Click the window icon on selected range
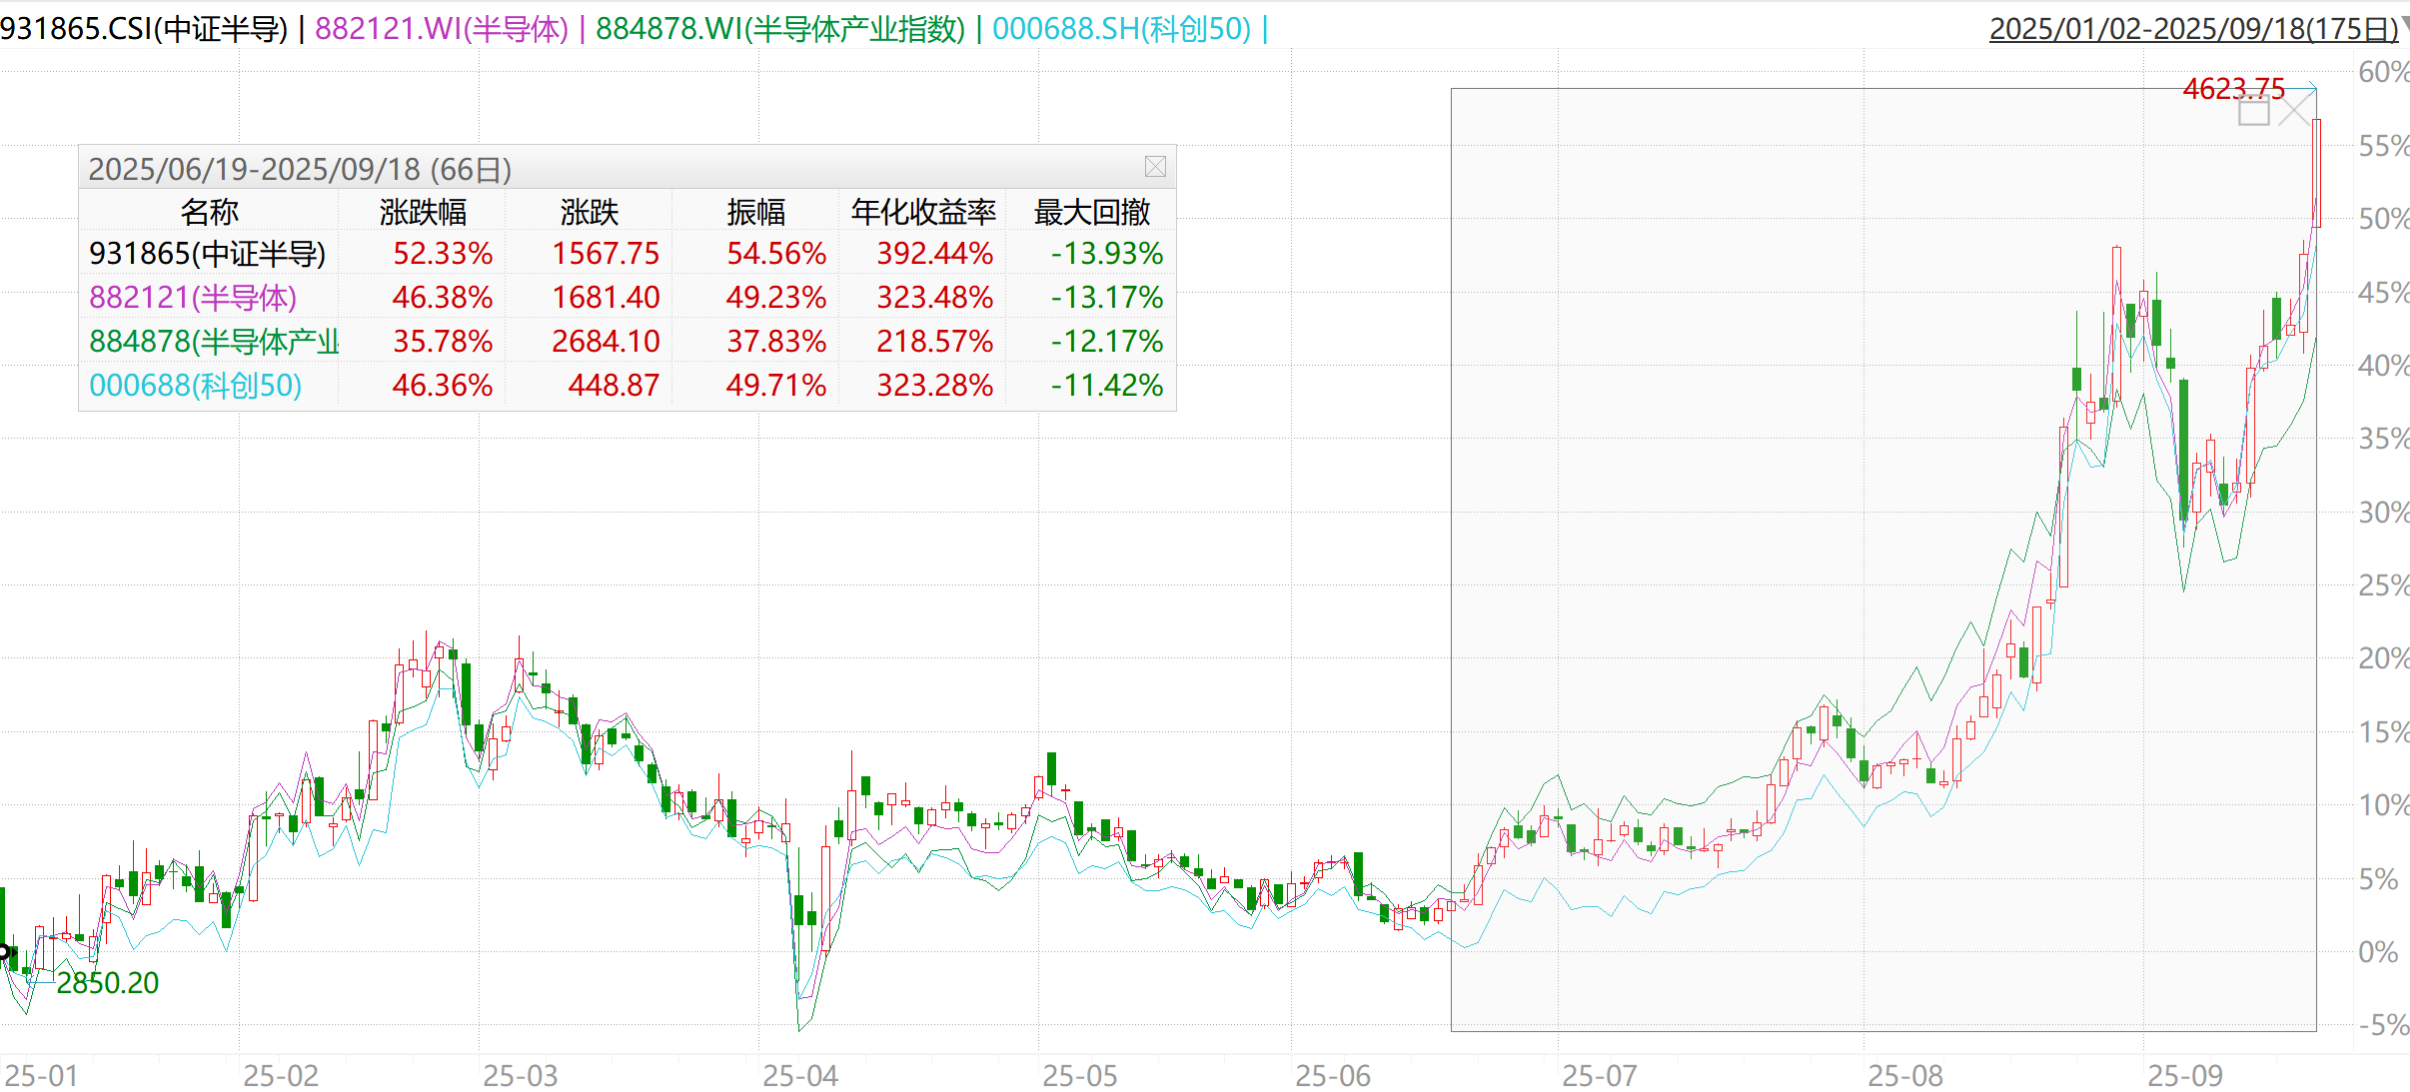The image size is (2410, 1092). (x=2253, y=112)
